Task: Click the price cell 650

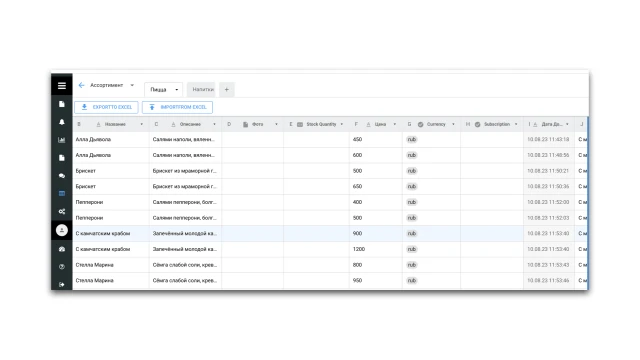Action: point(376,187)
